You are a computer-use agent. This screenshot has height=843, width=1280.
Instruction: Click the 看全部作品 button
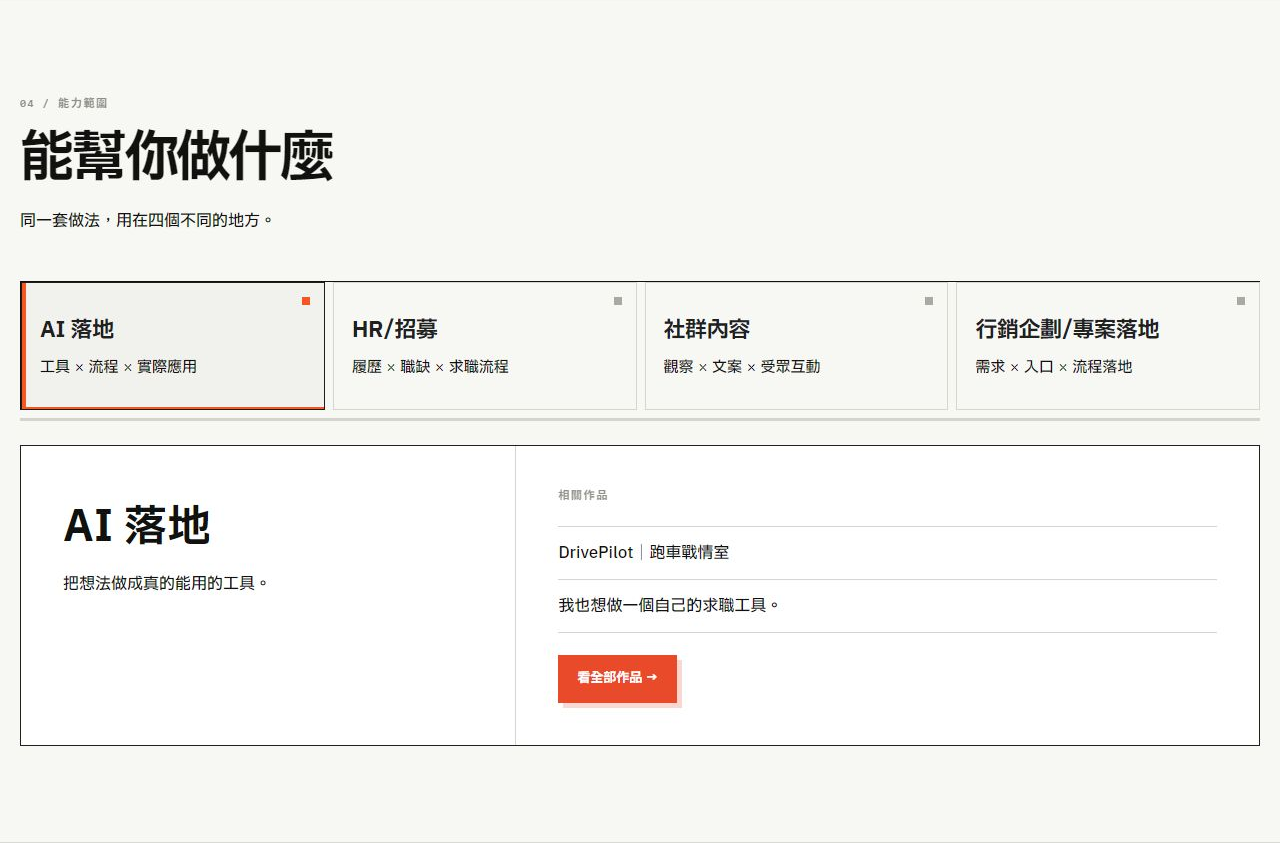(x=617, y=678)
